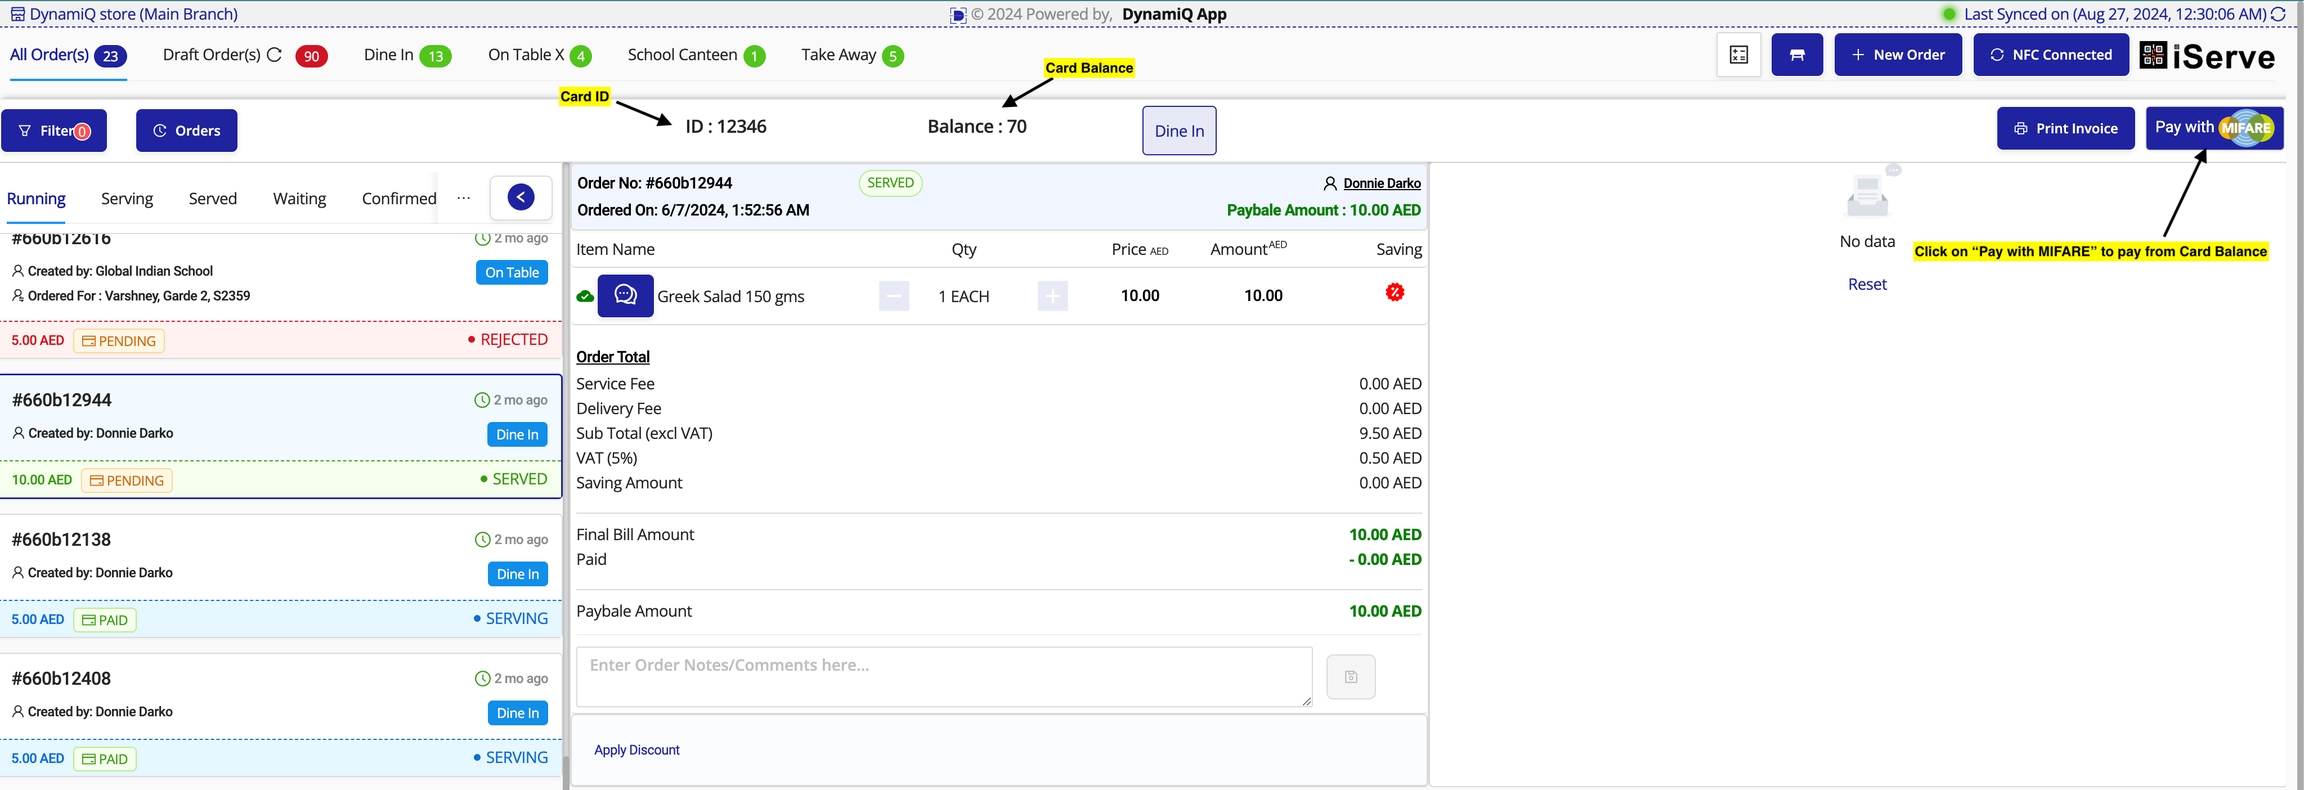Toggle the Dine In order type button
Image resolution: width=2304 pixels, height=790 pixels.
click(x=1178, y=131)
